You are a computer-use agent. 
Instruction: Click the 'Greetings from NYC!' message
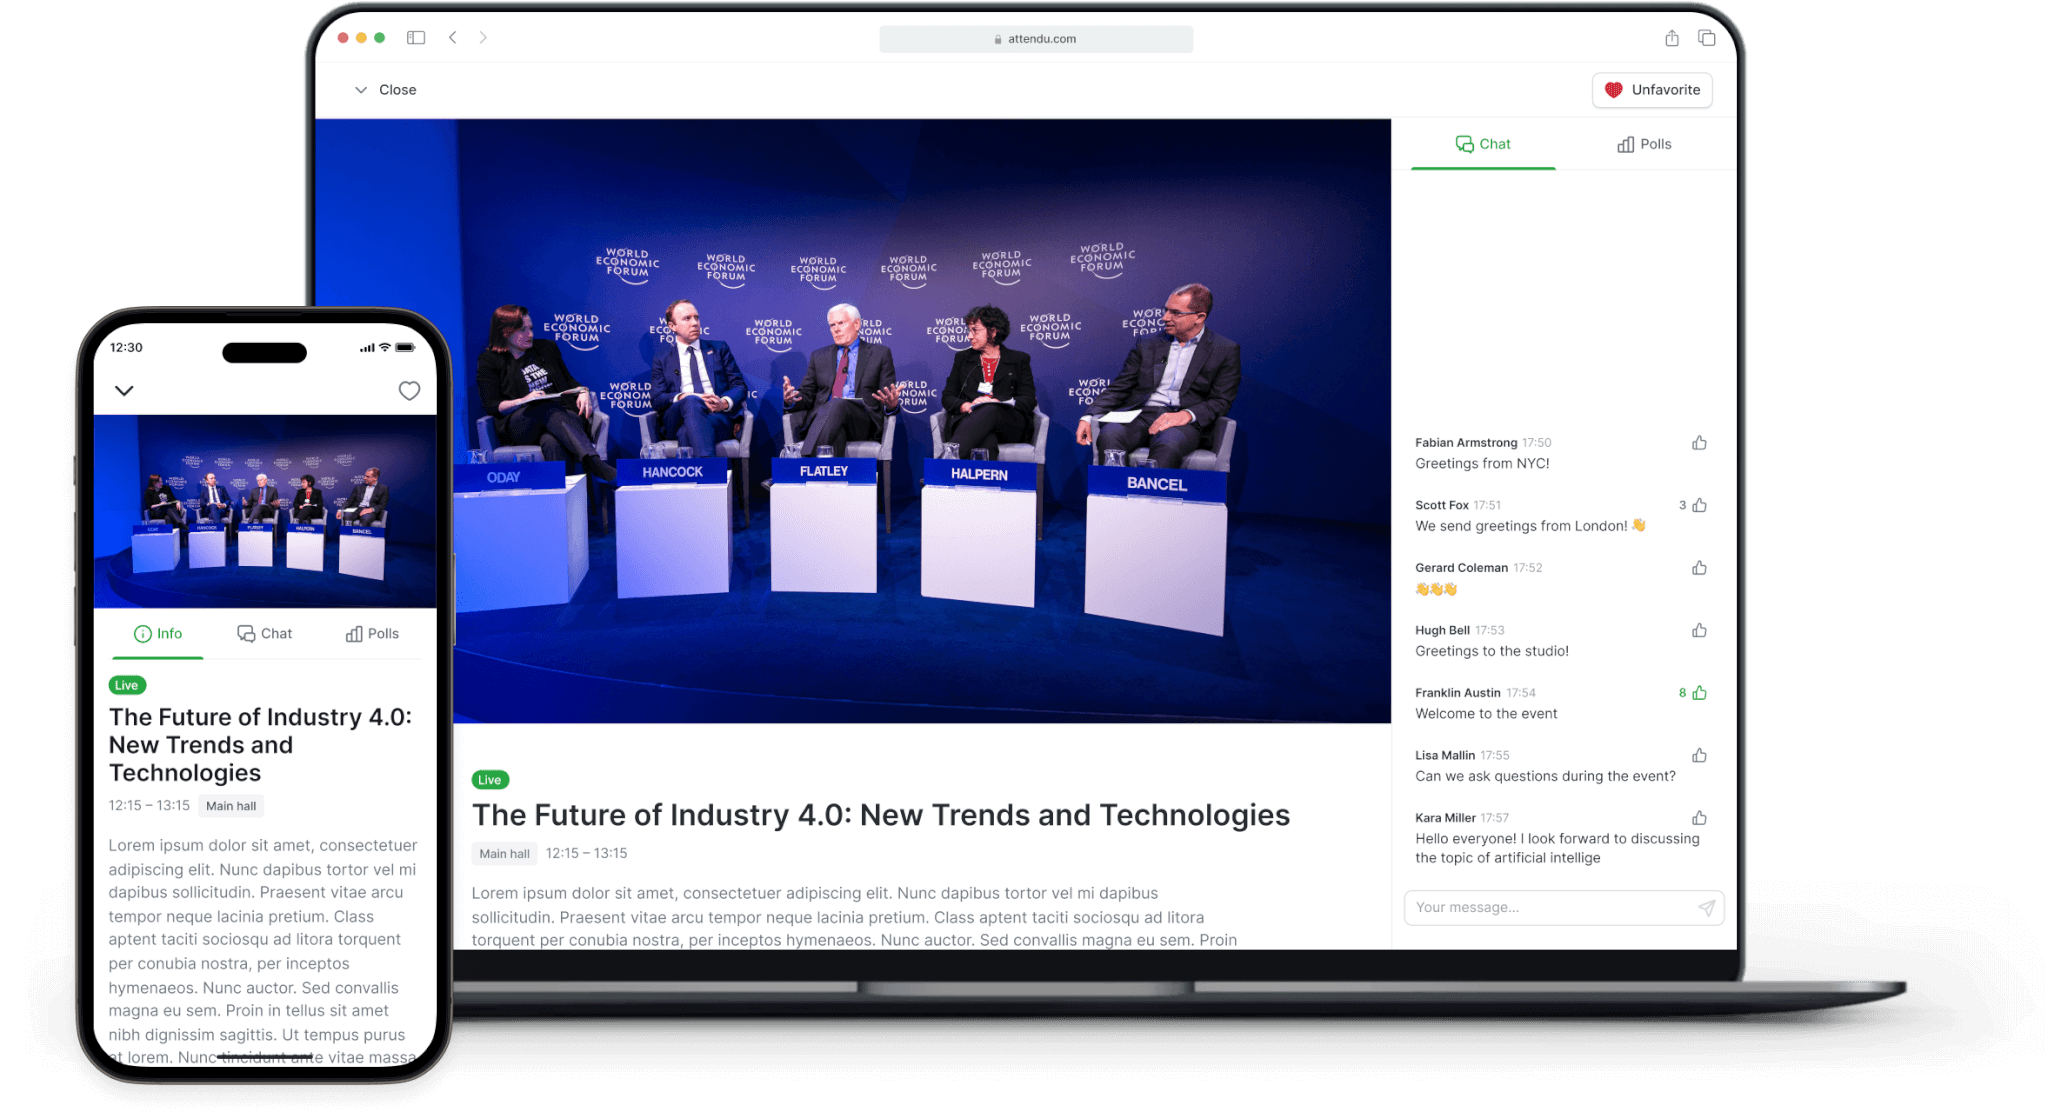pyautogui.click(x=1482, y=464)
